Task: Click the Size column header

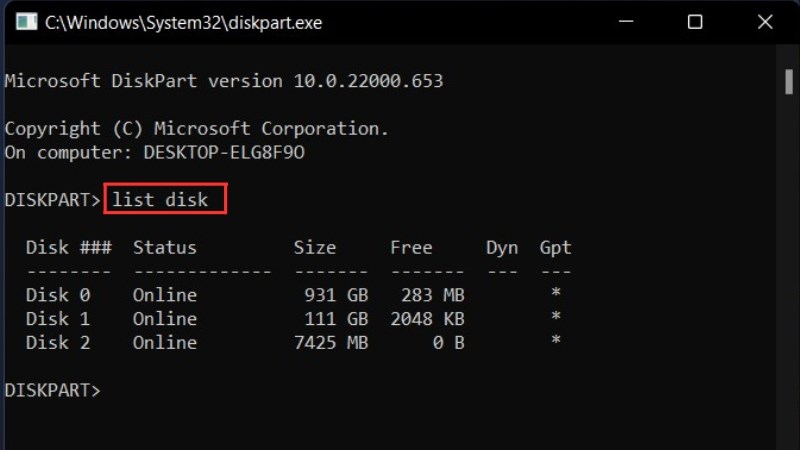Action: [315, 247]
